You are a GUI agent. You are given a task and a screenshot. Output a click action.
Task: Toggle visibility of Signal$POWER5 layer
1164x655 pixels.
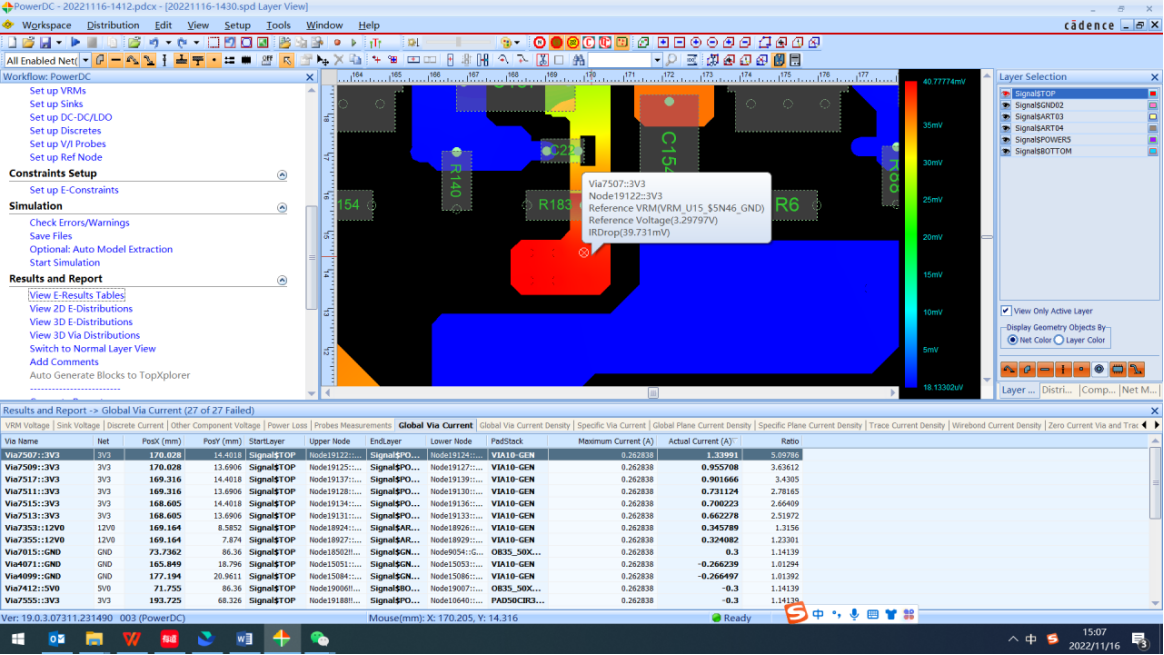[1006, 140]
